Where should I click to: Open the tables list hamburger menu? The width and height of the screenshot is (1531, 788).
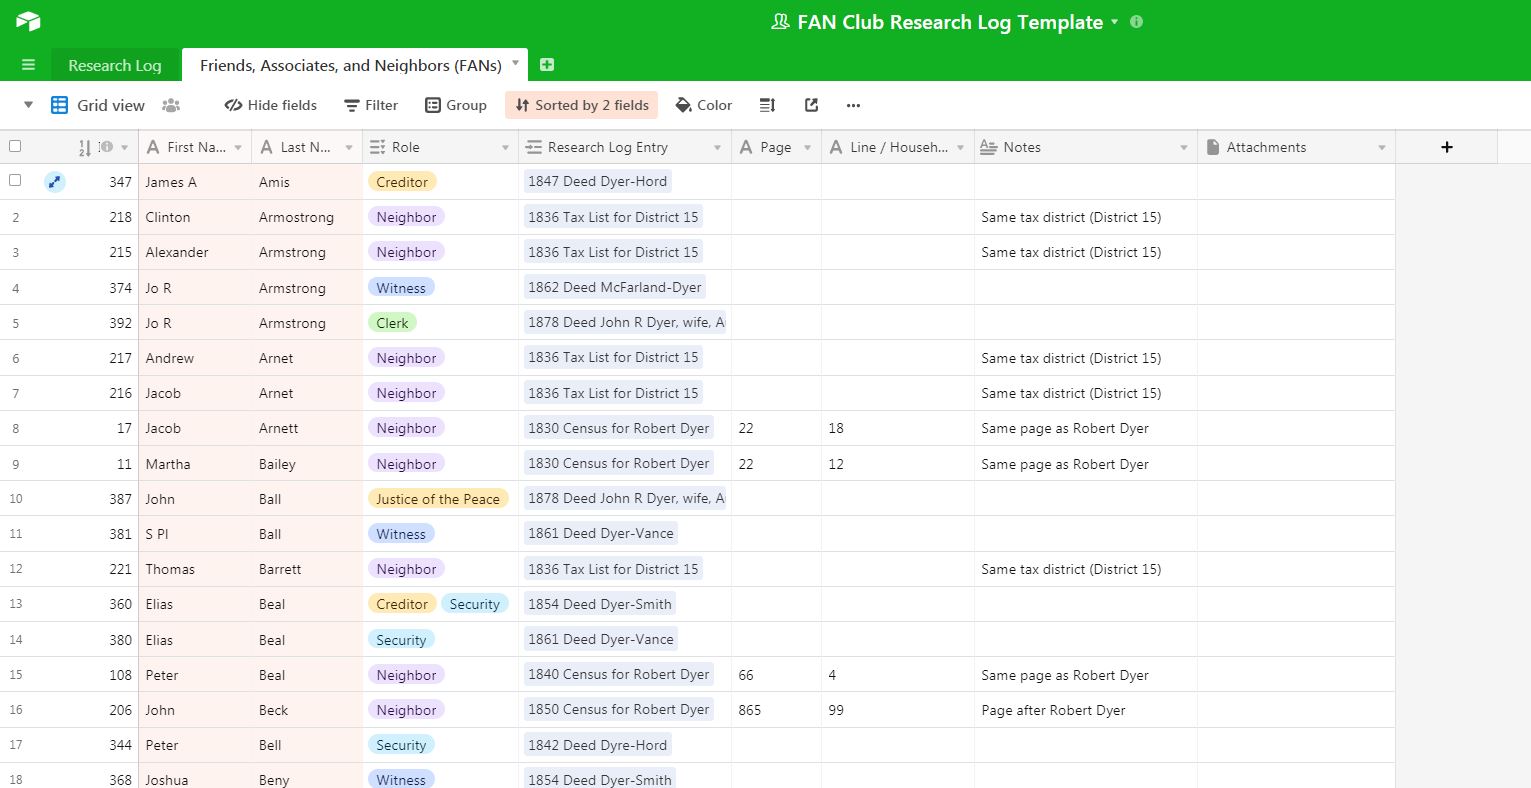(28, 65)
